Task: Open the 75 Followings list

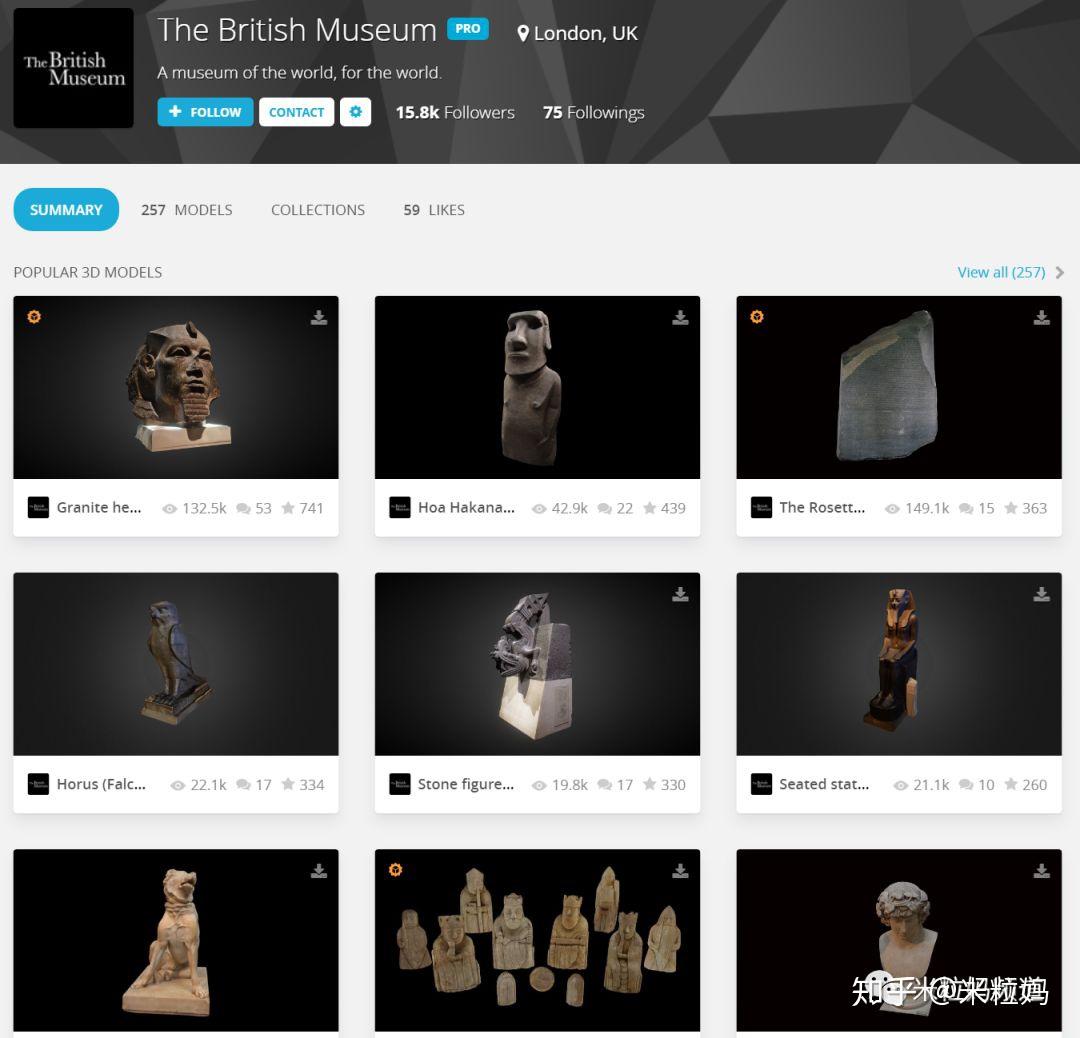Action: pos(594,112)
